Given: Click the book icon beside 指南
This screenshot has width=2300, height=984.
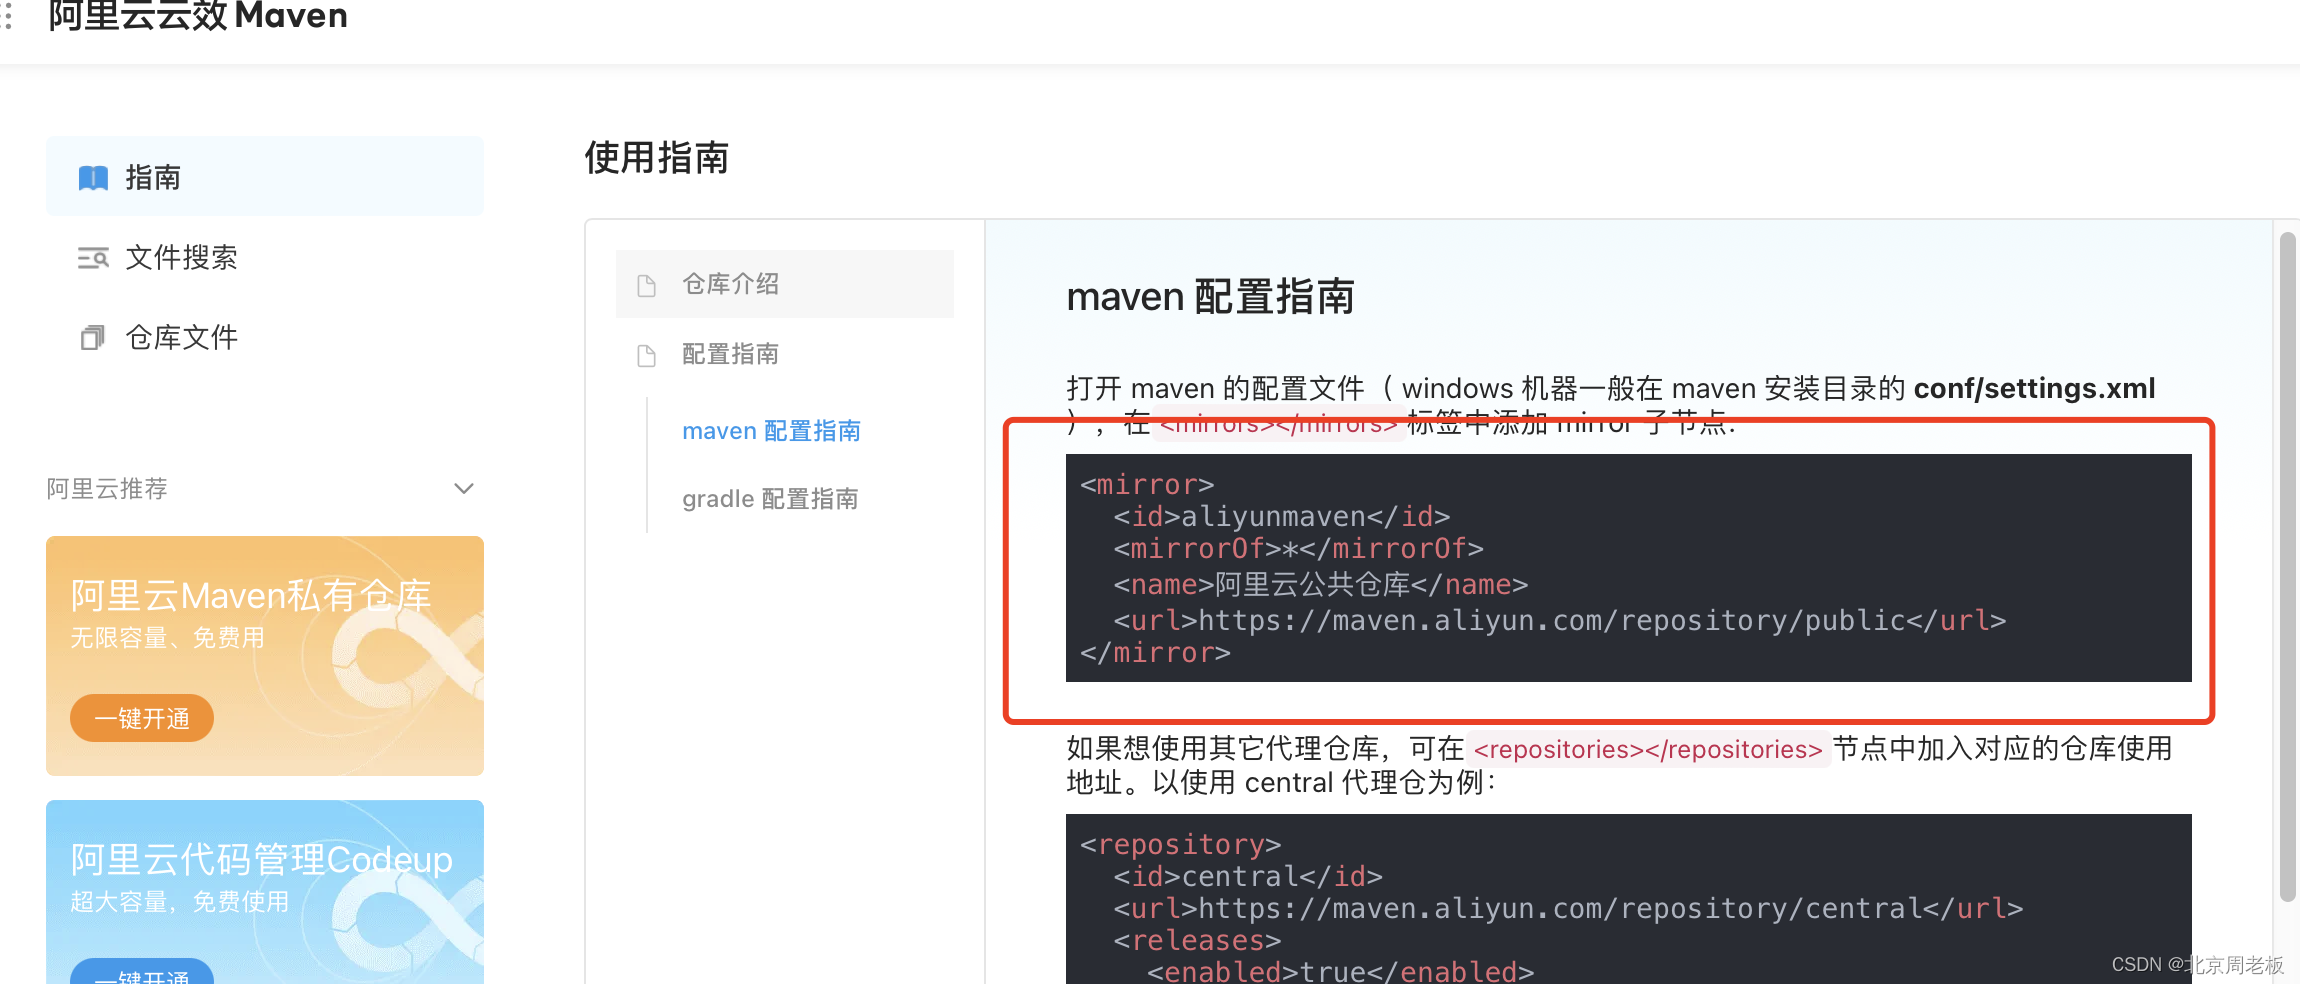Looking at the screenshot, I should (93, 178).
